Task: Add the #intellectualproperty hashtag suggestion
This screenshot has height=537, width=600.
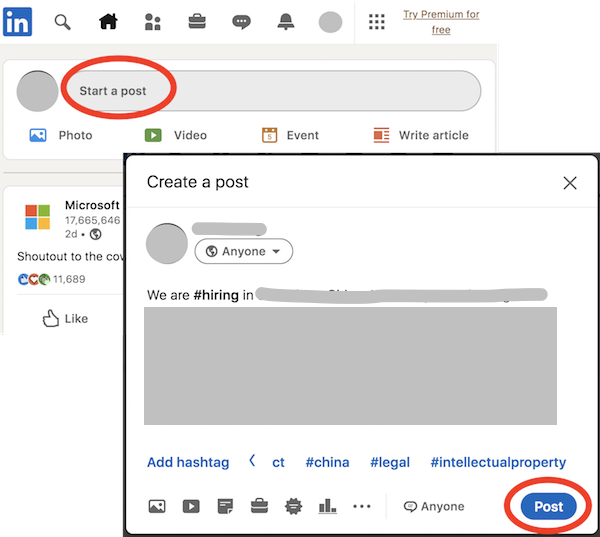Action: click(x=498, y=462)
